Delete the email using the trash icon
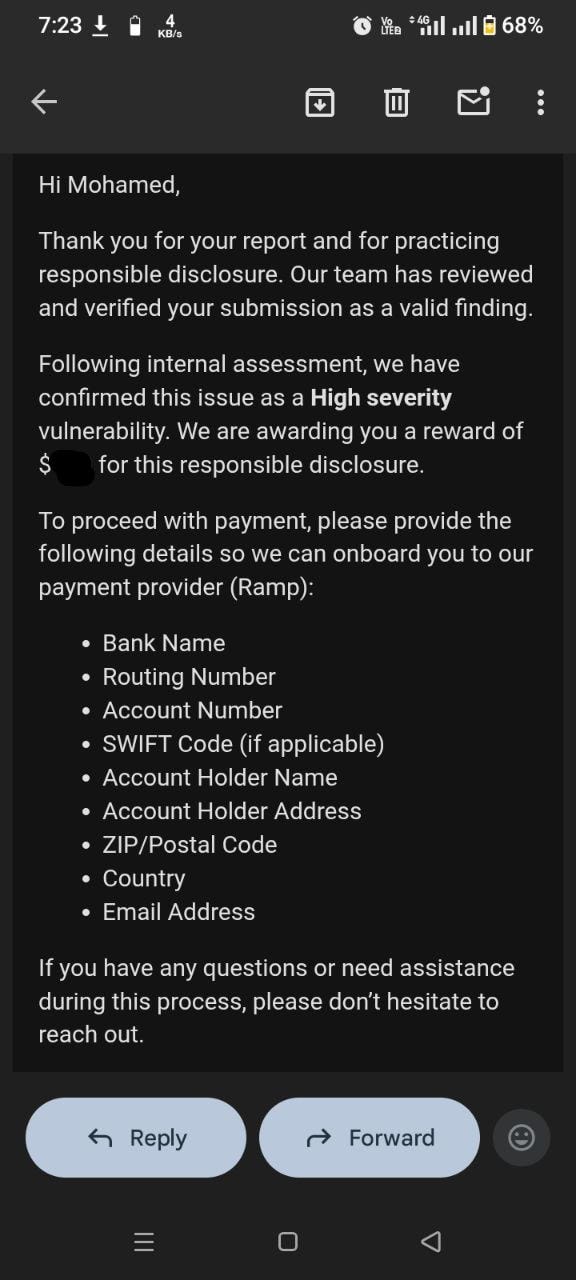Viewport: 576px width, 1280px height. pos(397,102)
